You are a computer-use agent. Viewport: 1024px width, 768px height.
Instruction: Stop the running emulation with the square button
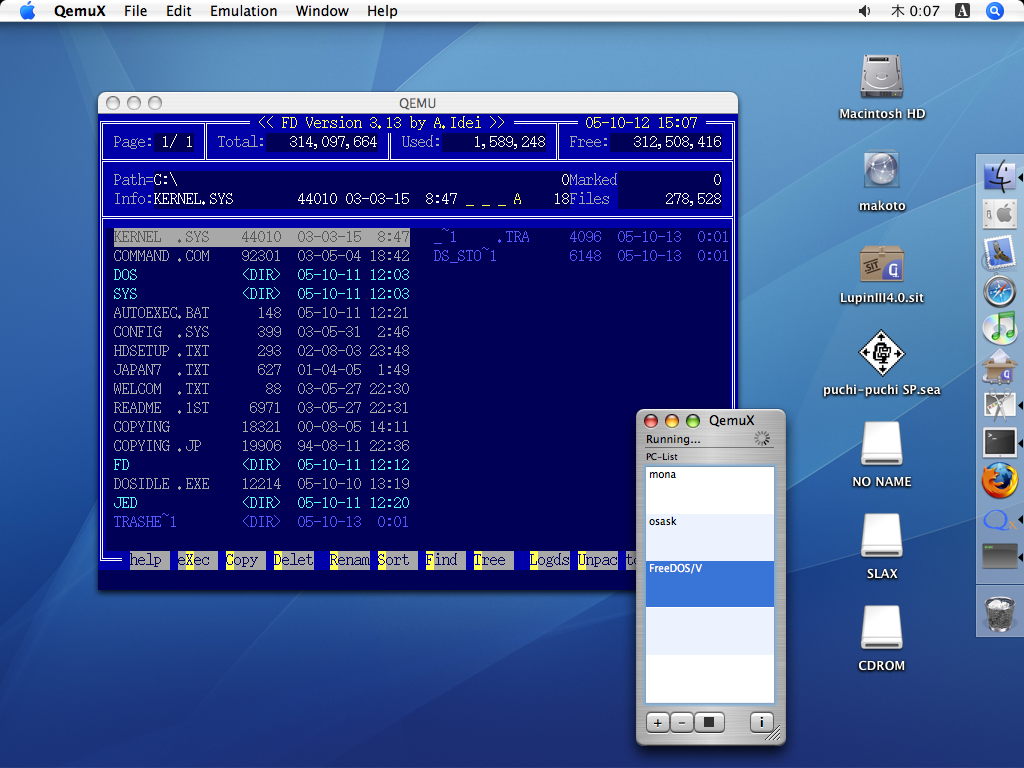coord(709,722)
